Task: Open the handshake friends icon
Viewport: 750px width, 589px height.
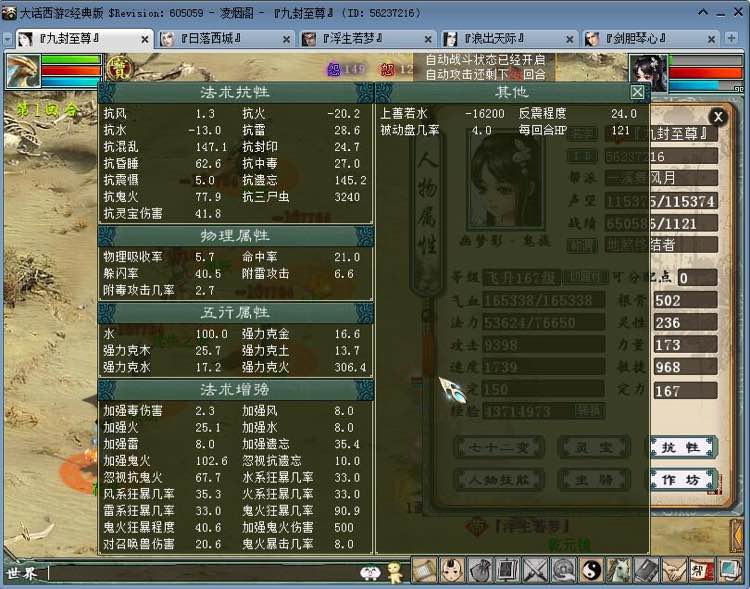Action: [x=674, y=571]
